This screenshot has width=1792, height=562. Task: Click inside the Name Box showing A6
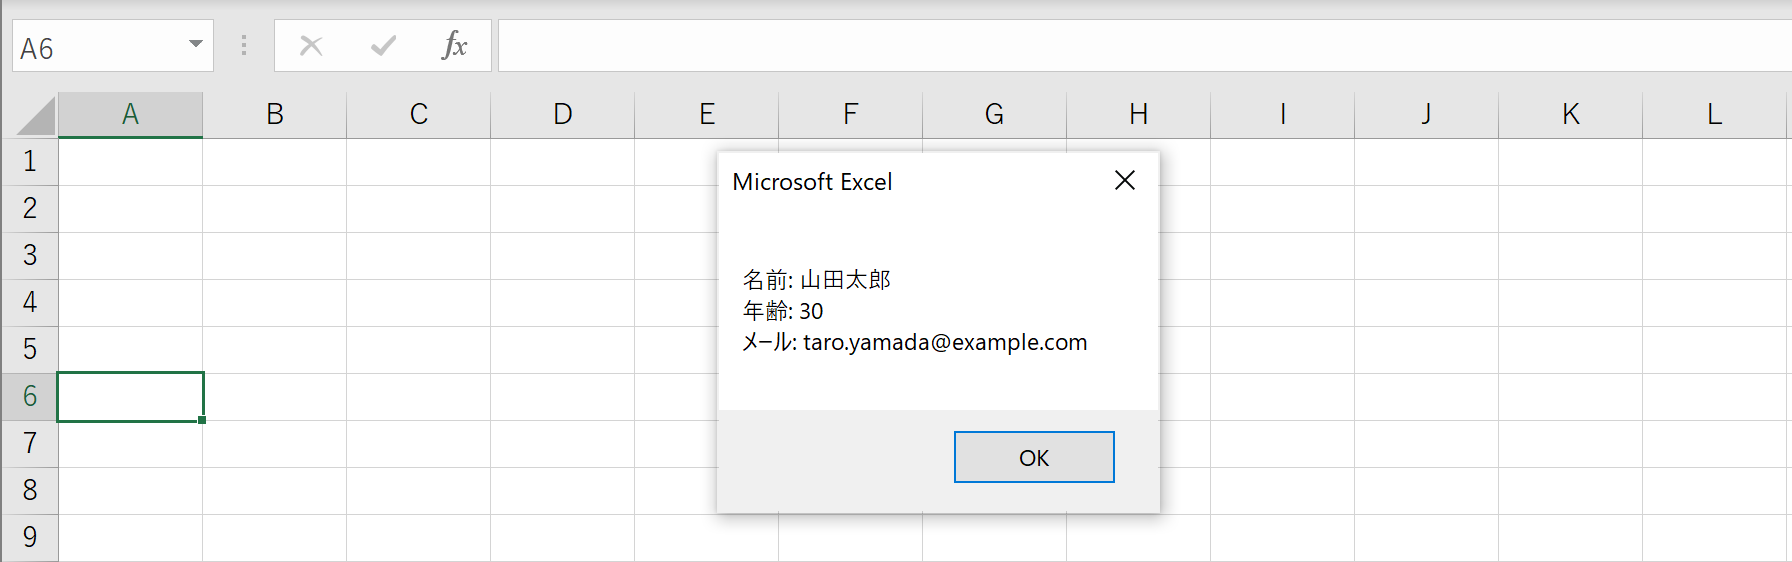point(98,46)
